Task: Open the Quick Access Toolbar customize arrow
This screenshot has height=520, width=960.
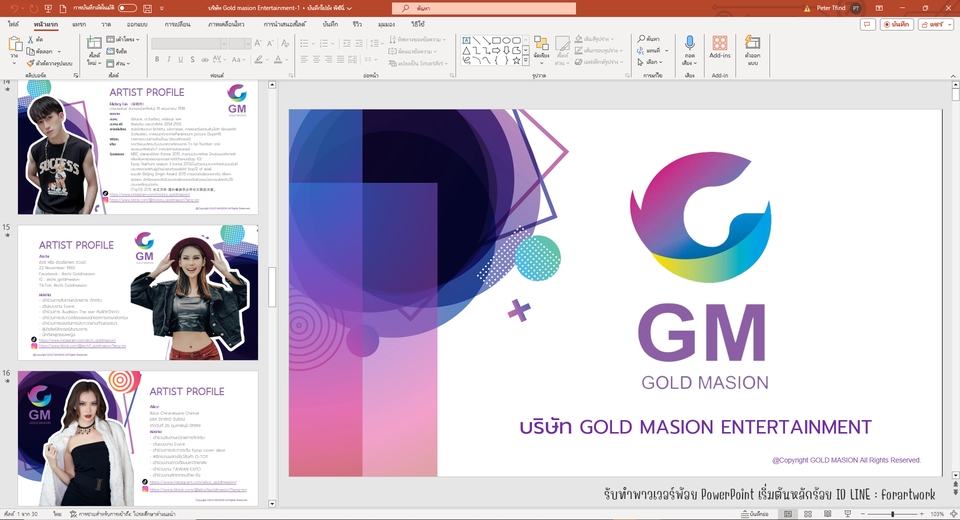Action: tap(162, 9)
